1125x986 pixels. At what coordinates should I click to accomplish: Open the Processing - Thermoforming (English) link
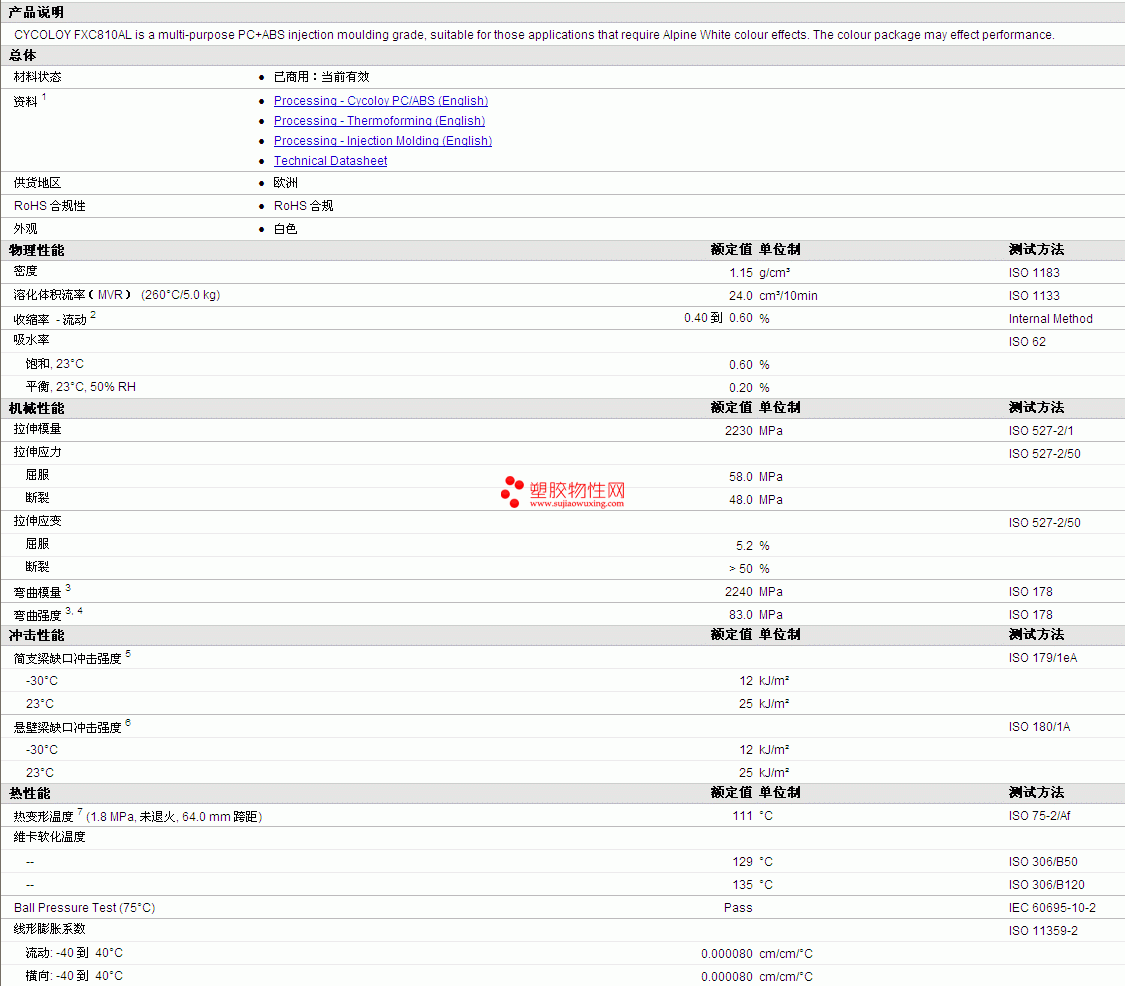[379, 121]
